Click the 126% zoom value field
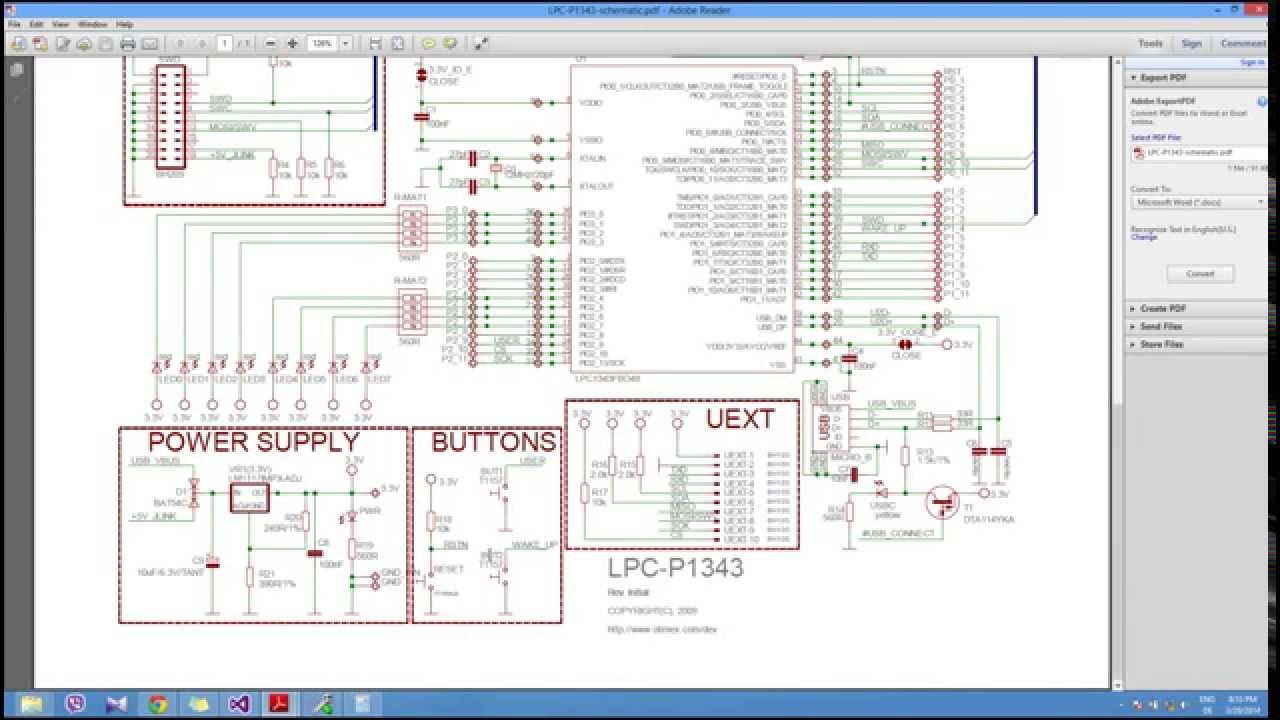This screenshot has width=1280, height=720. tap(321, 44)
